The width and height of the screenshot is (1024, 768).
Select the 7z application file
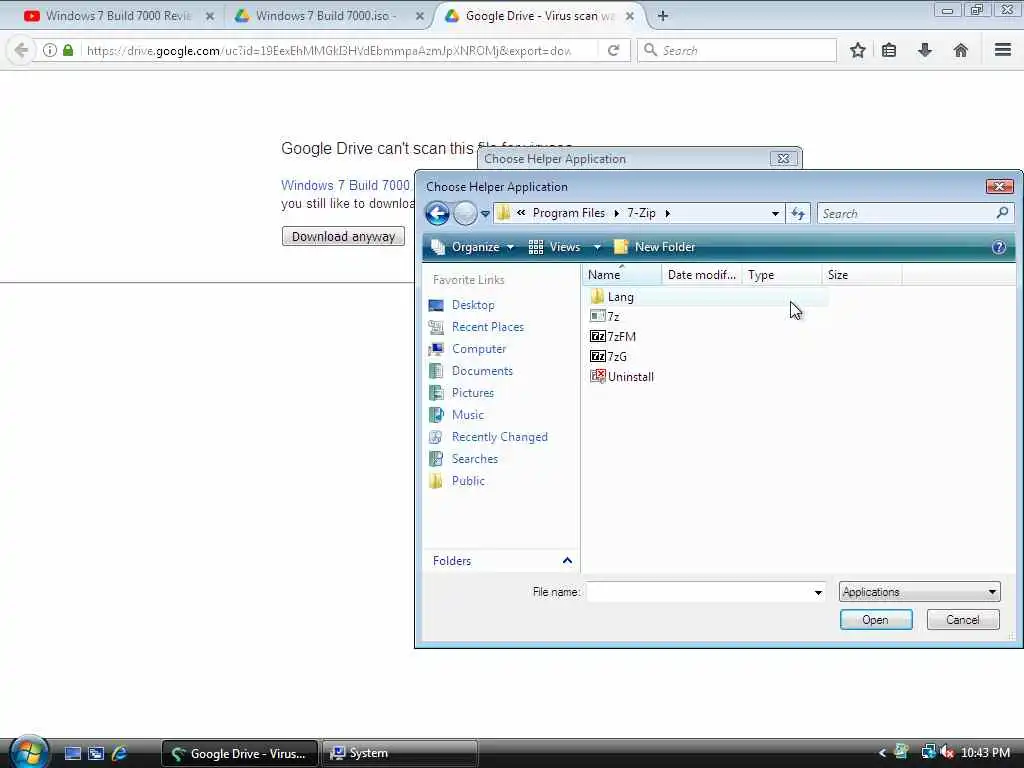coord(605,316)
